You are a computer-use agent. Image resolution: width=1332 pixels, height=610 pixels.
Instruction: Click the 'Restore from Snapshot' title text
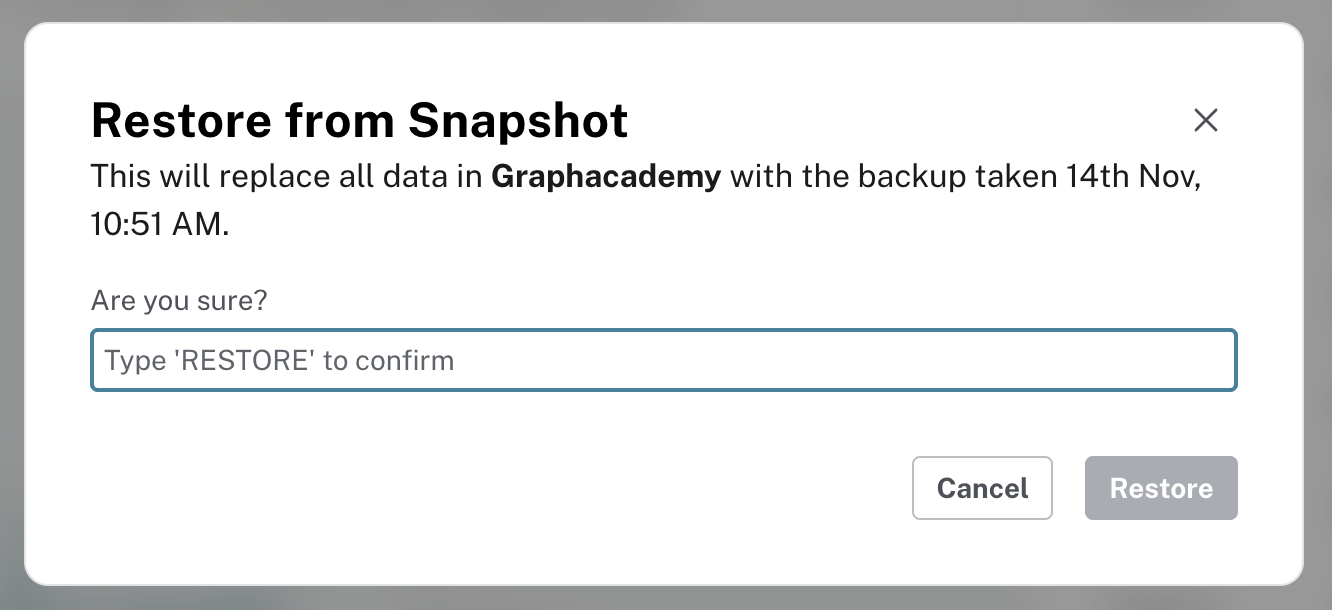359,120
